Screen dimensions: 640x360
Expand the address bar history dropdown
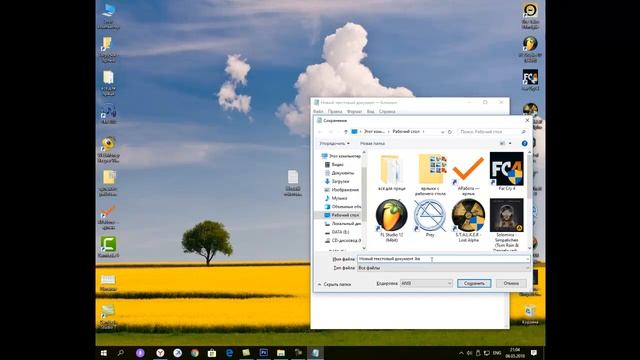coord(442,132)
